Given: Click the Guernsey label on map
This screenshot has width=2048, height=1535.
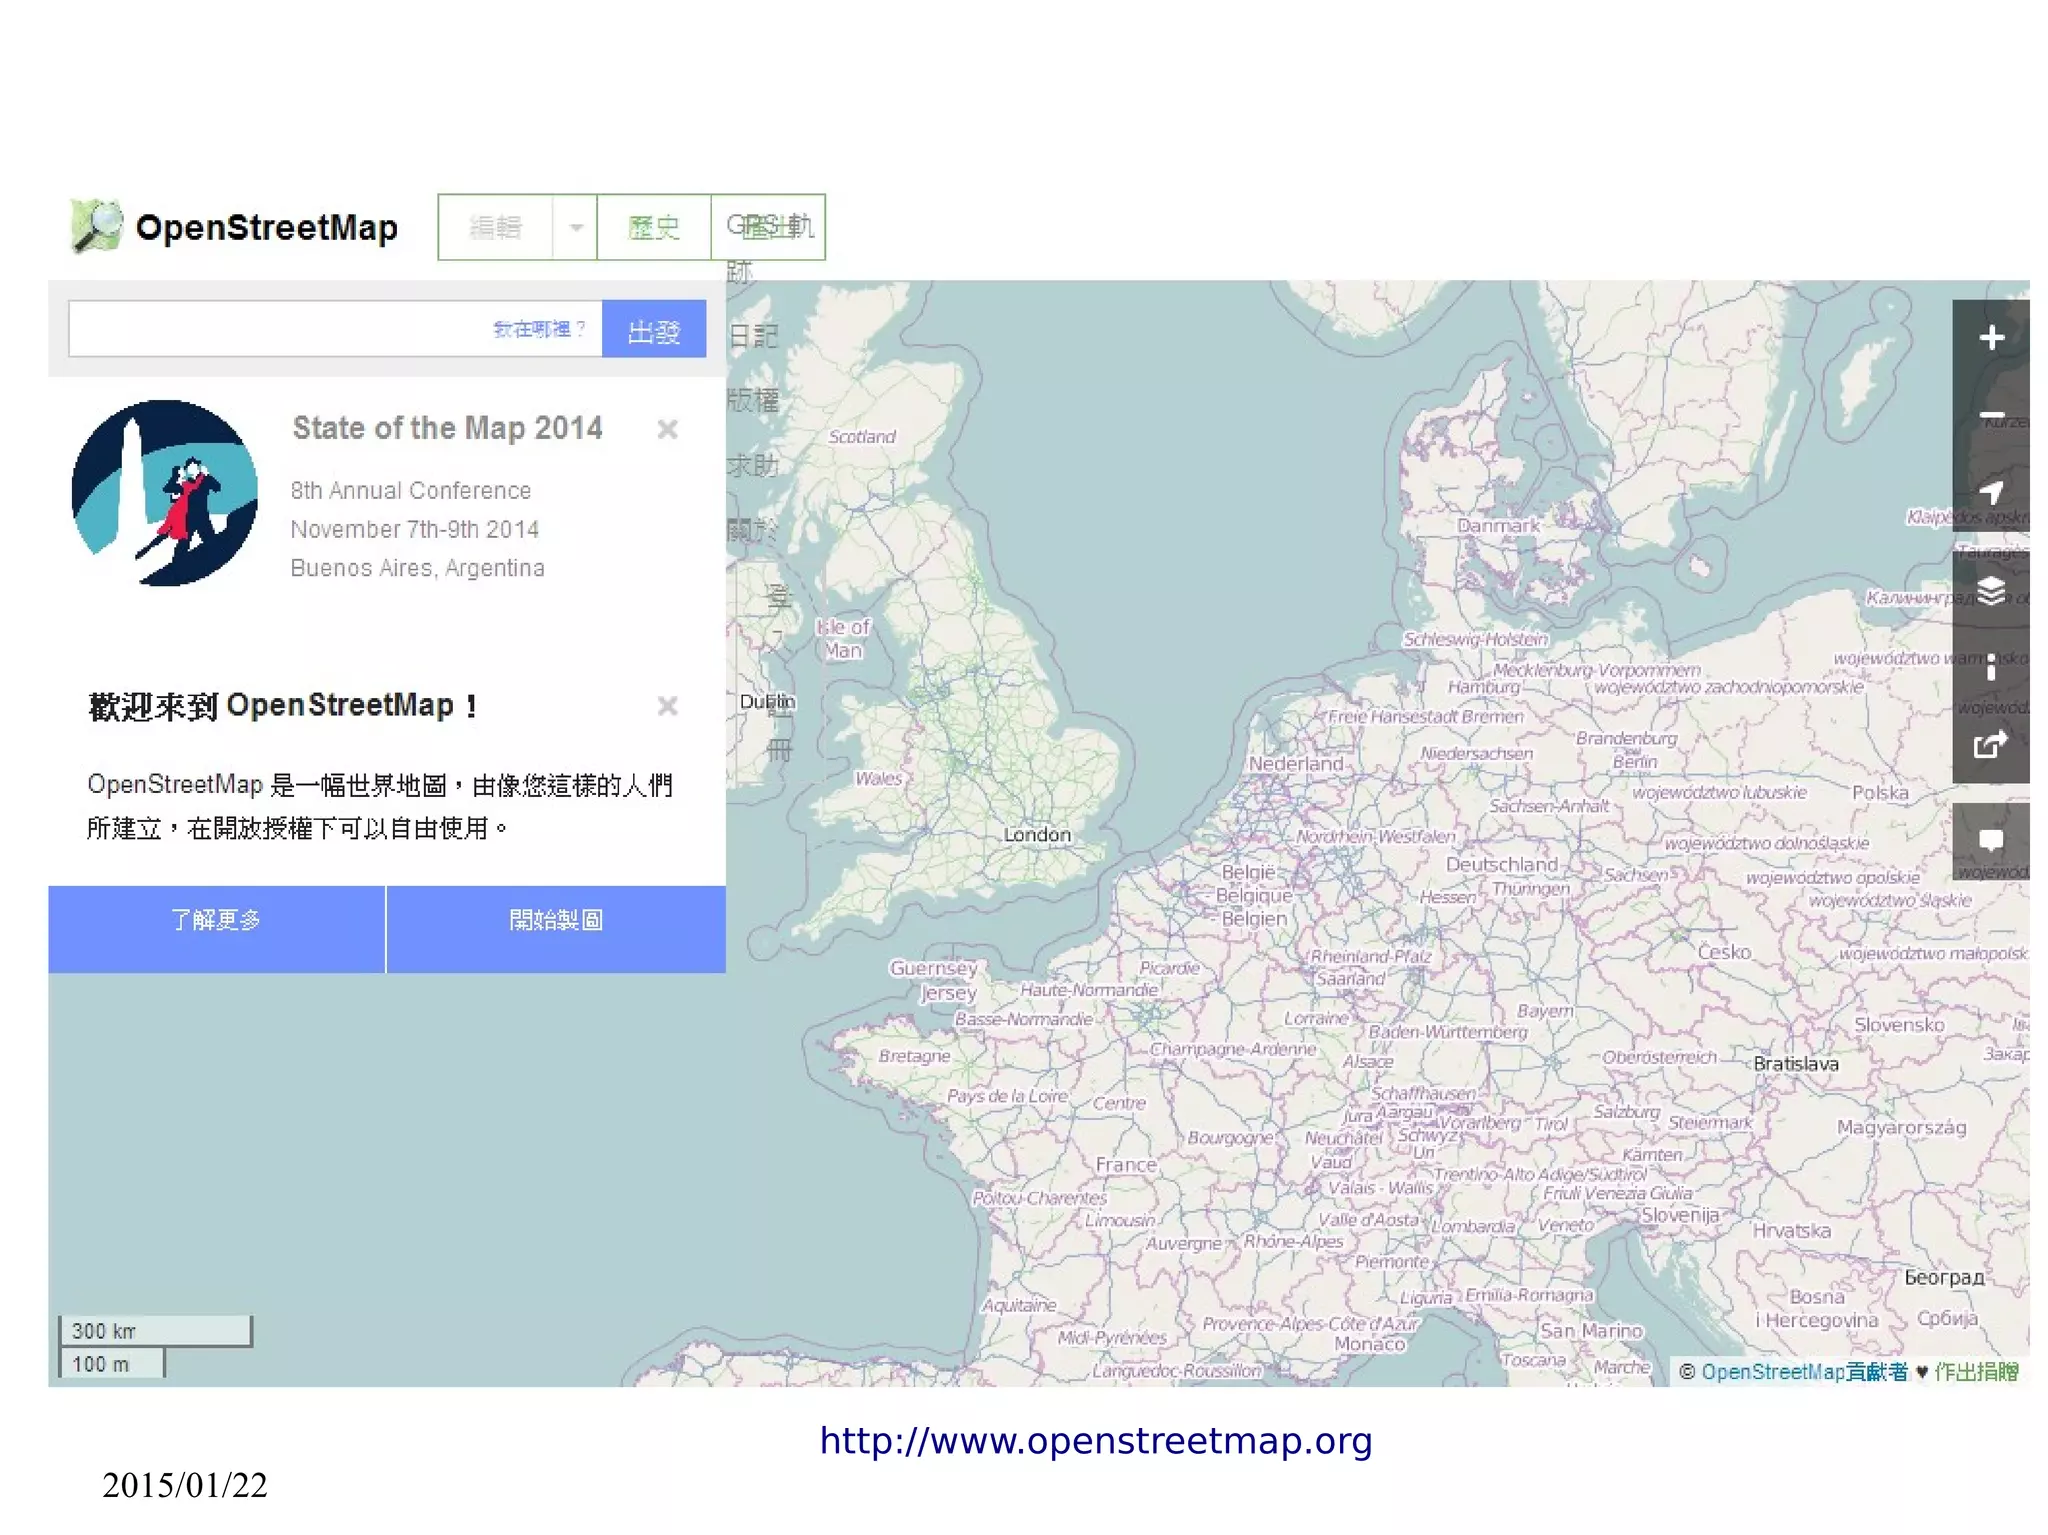Looking at the screenshot, I should pos(933,967).
